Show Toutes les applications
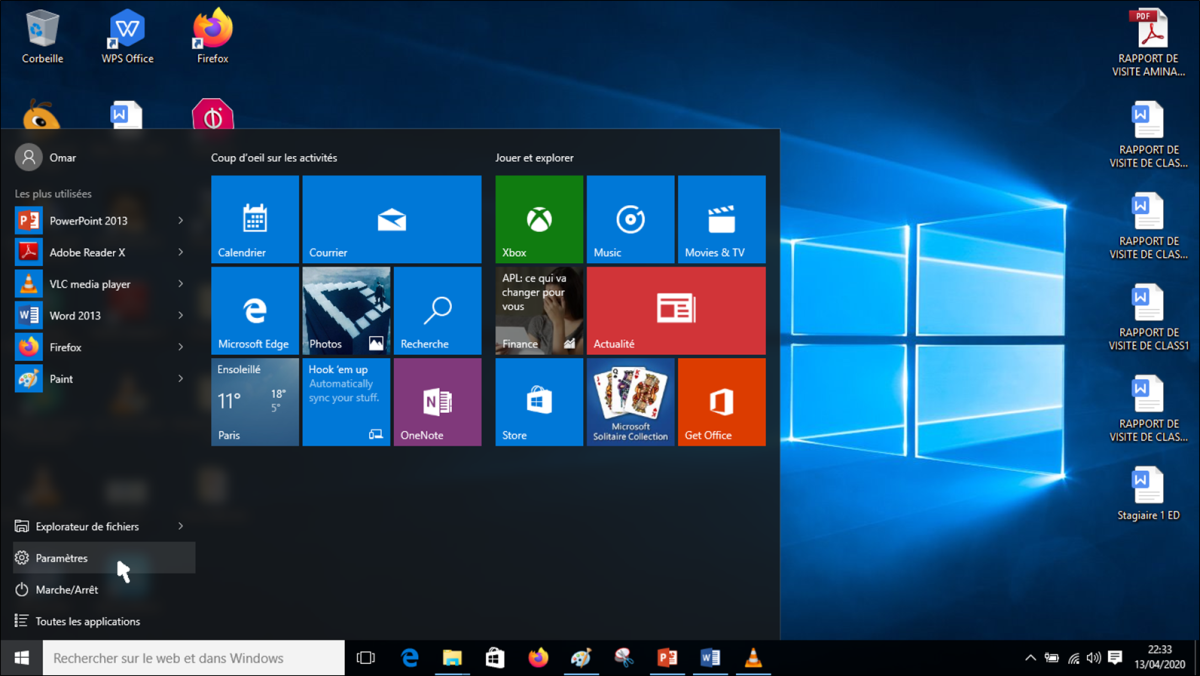Viewport: 1200px width, 676px height. [103, 621]
